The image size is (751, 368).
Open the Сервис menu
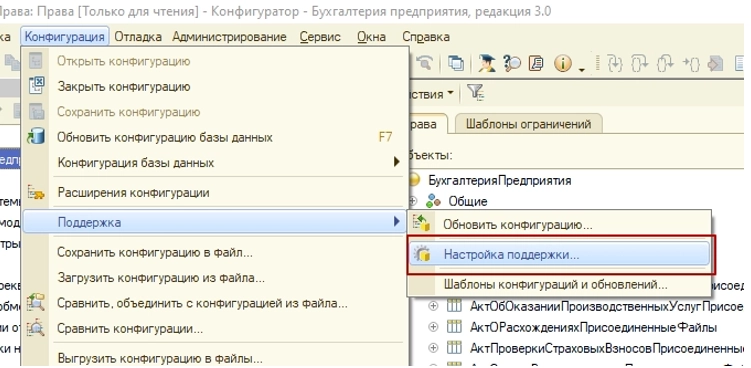(320, 37)
